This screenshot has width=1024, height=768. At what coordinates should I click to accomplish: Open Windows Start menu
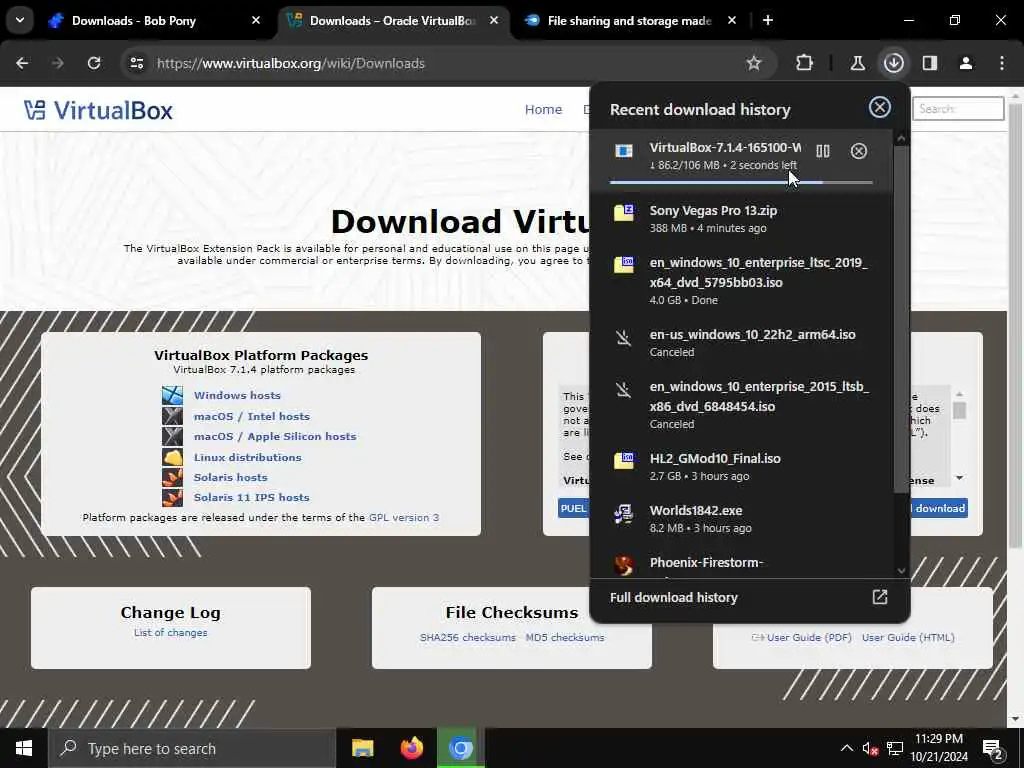point(24,748)
